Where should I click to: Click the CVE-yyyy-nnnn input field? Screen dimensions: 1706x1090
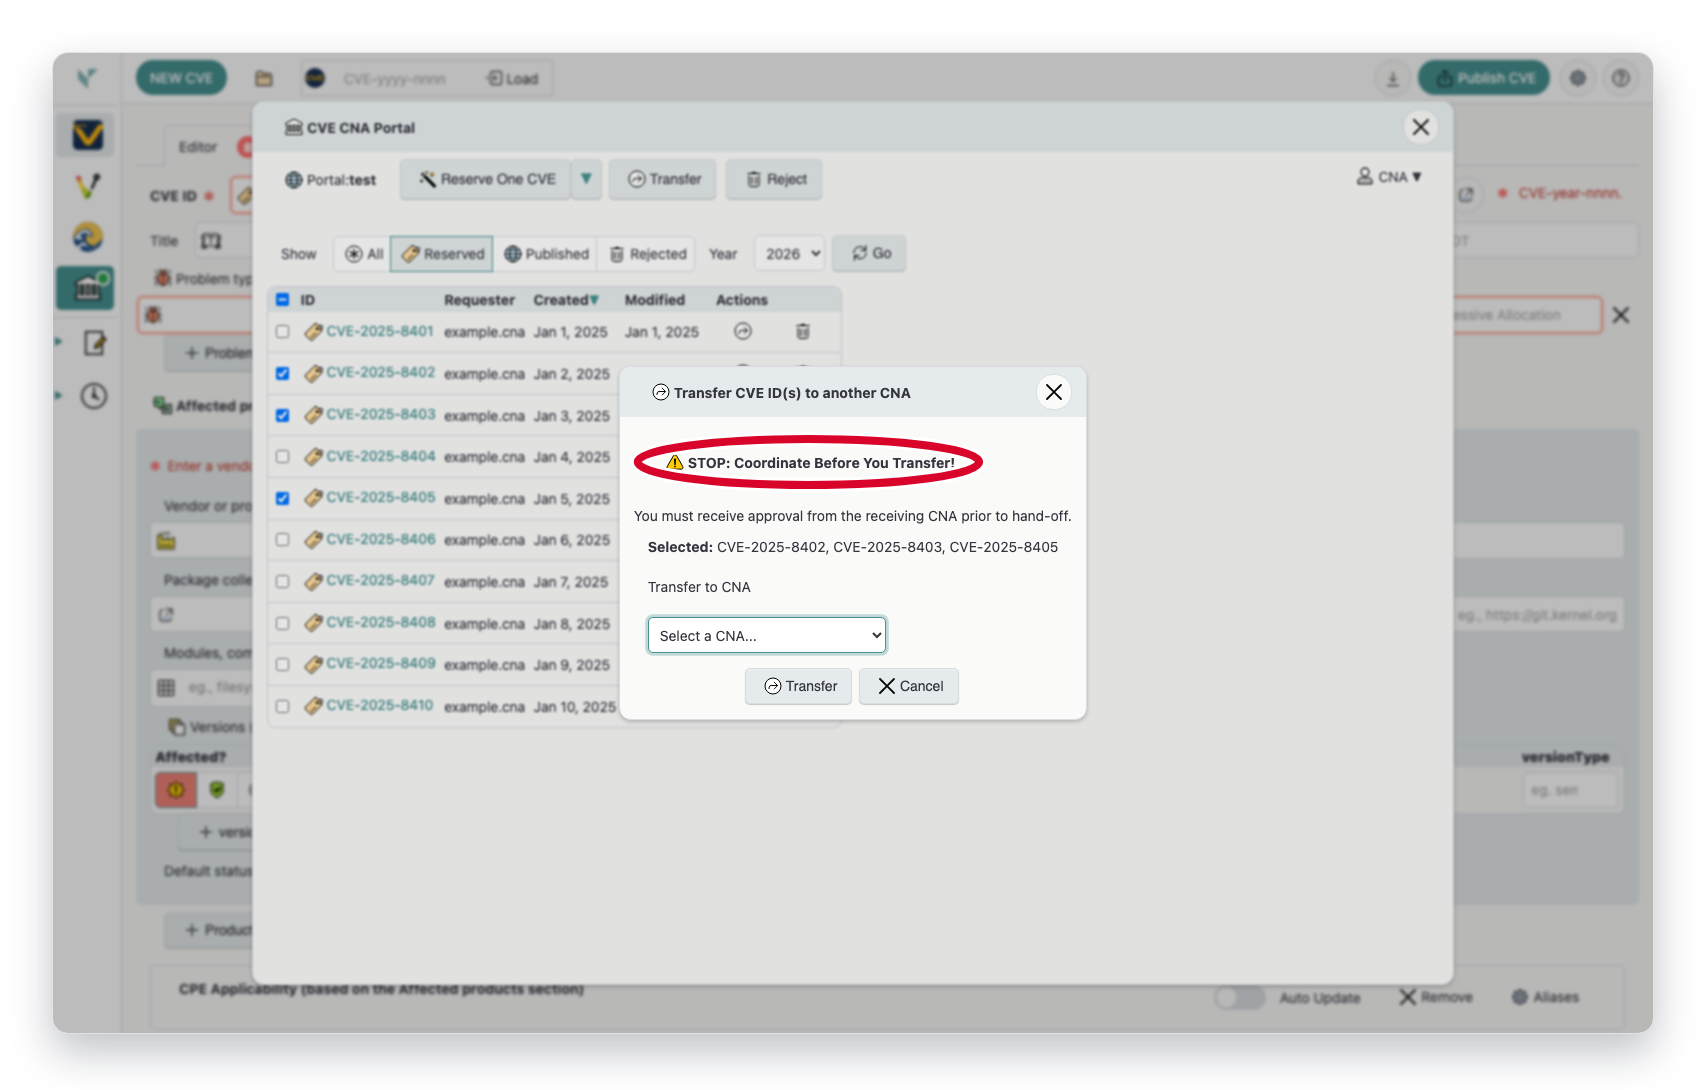395,79
